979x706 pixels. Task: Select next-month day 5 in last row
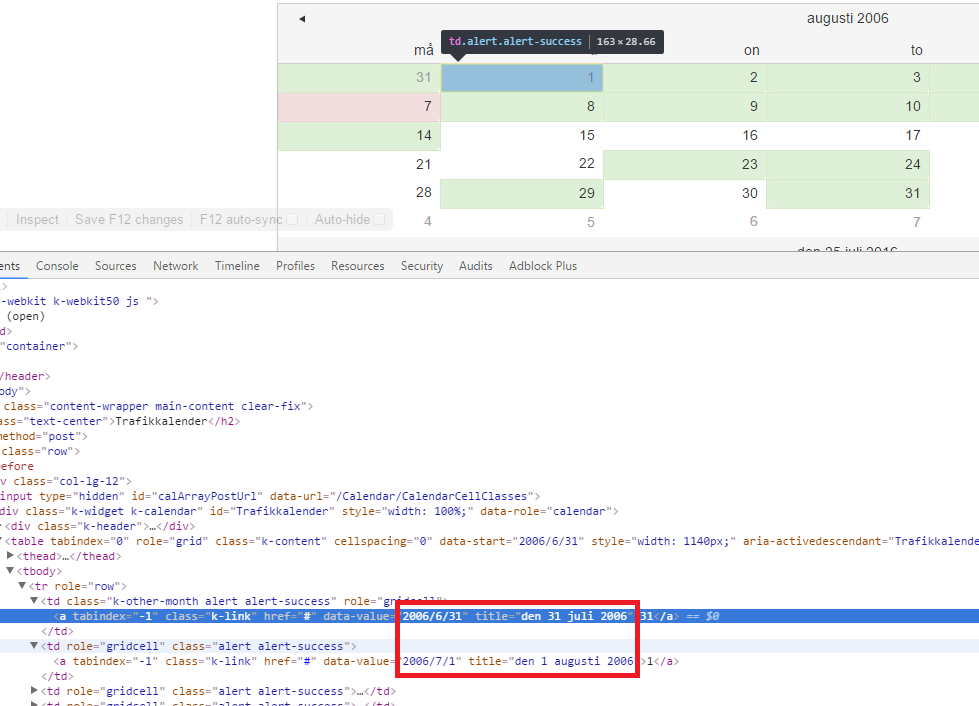click(x=522, y=222)
